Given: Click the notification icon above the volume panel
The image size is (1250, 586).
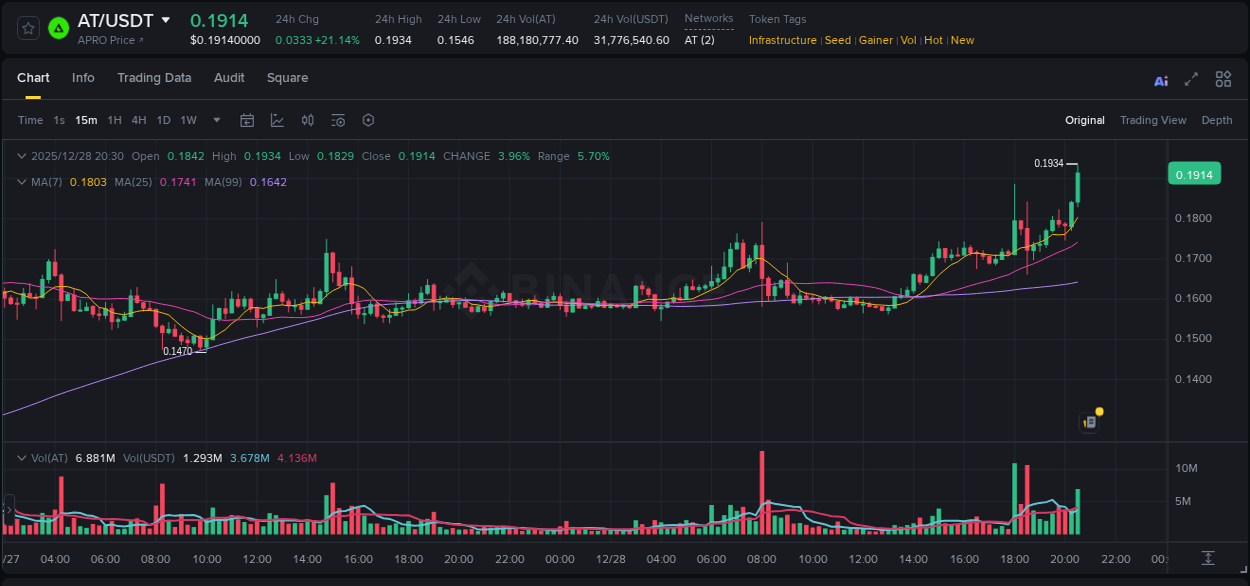Looking at the screenshot, I should pos(1090,420).
